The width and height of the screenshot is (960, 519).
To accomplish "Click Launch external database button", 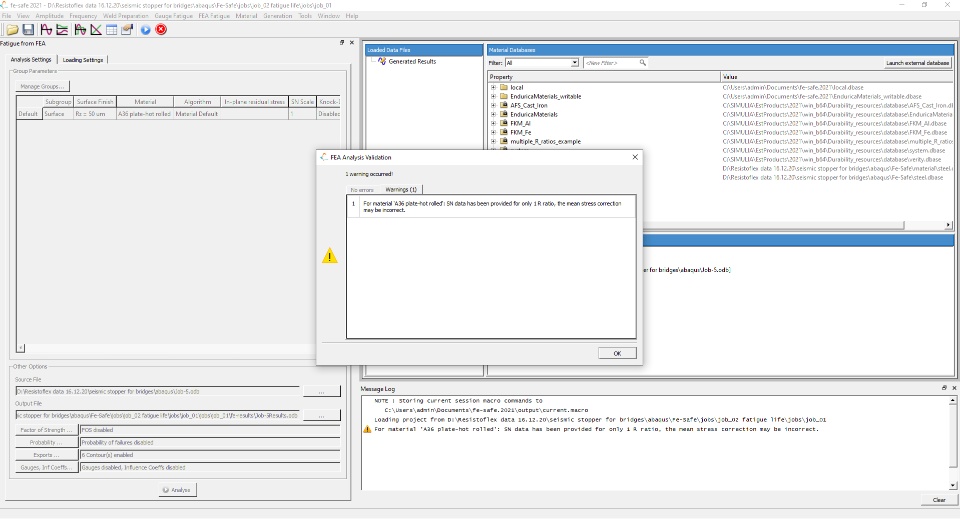I will tap(917, 62).
